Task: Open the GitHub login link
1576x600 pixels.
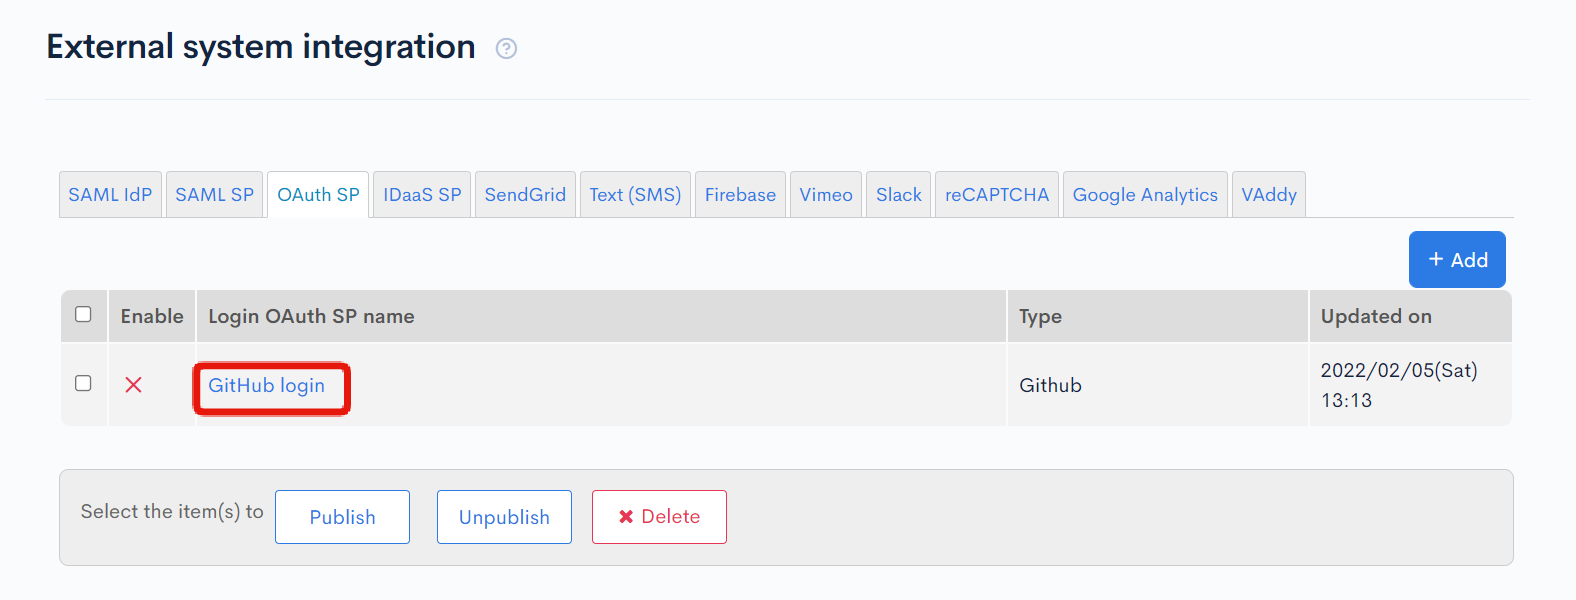Action: [x=266, y=385]
